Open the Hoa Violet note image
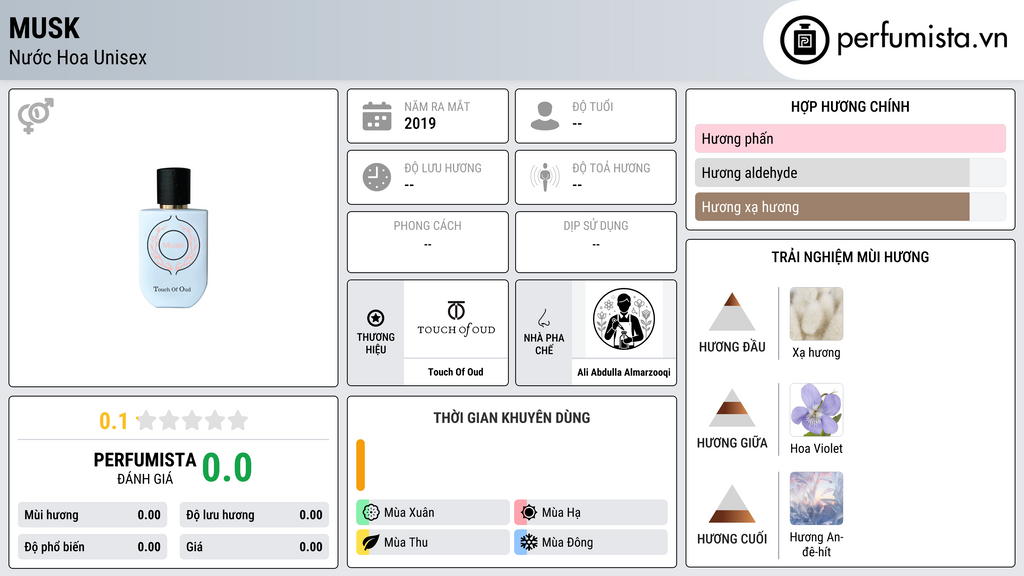1024x576 pixels. tap(816, 410)
